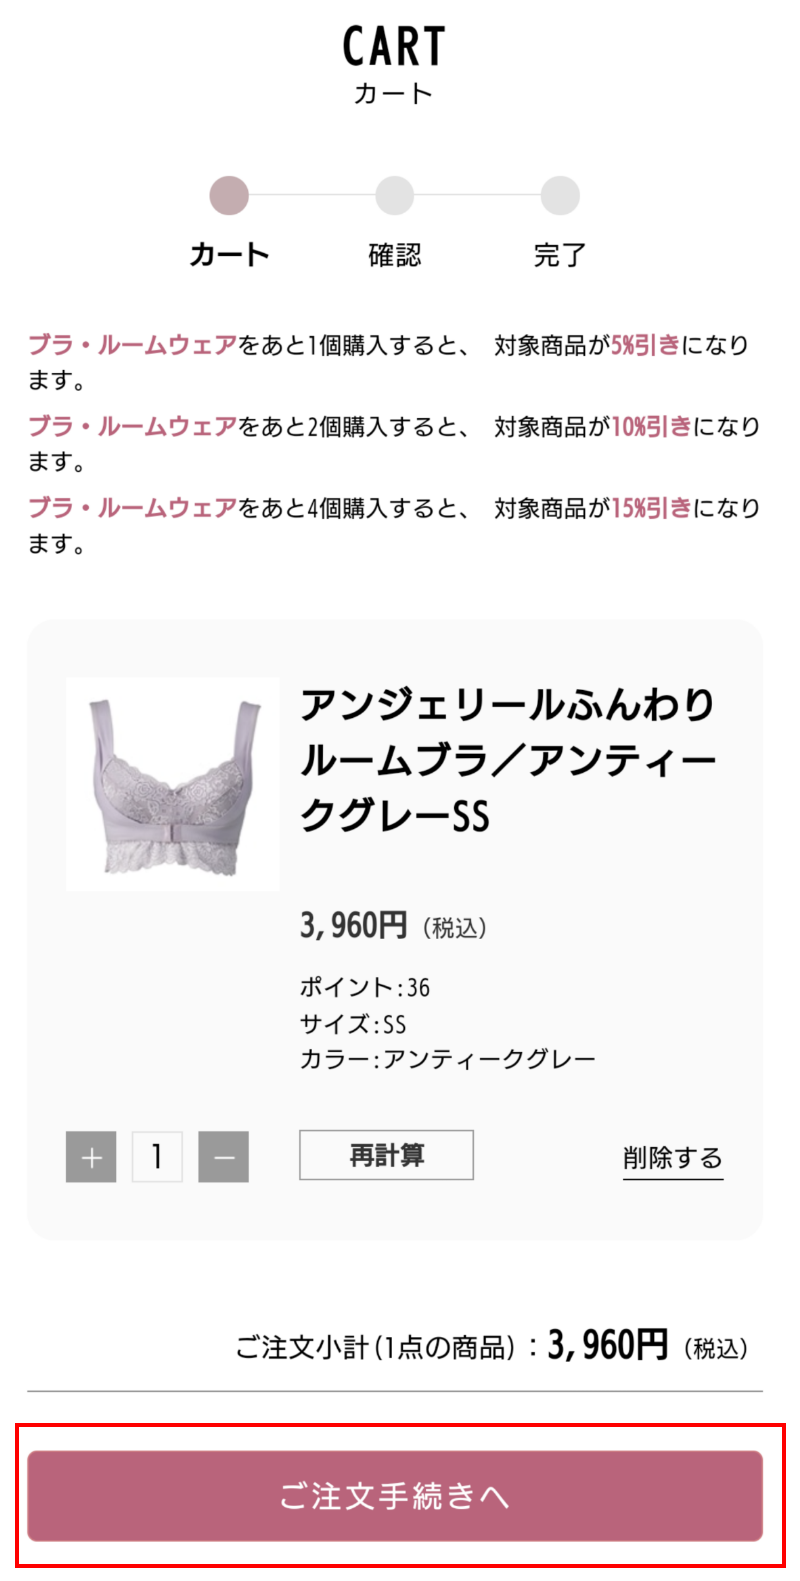Screen dimensions: 800x1581
Task: Click the 削除する delete link
Action: click(673, 1158)
